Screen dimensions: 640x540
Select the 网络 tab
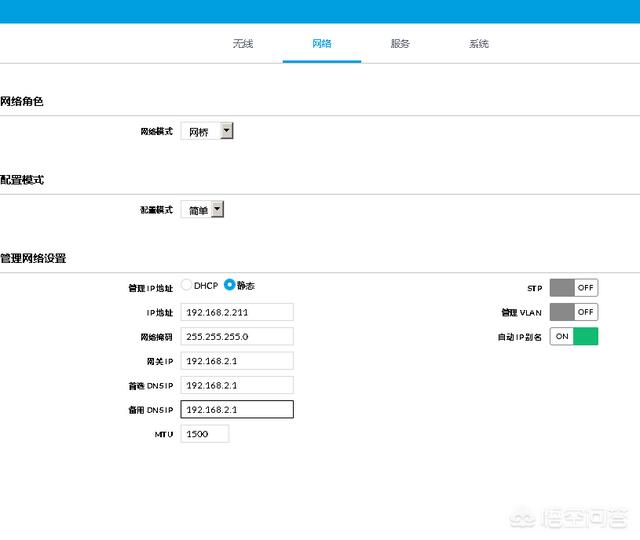coord(321,44)
